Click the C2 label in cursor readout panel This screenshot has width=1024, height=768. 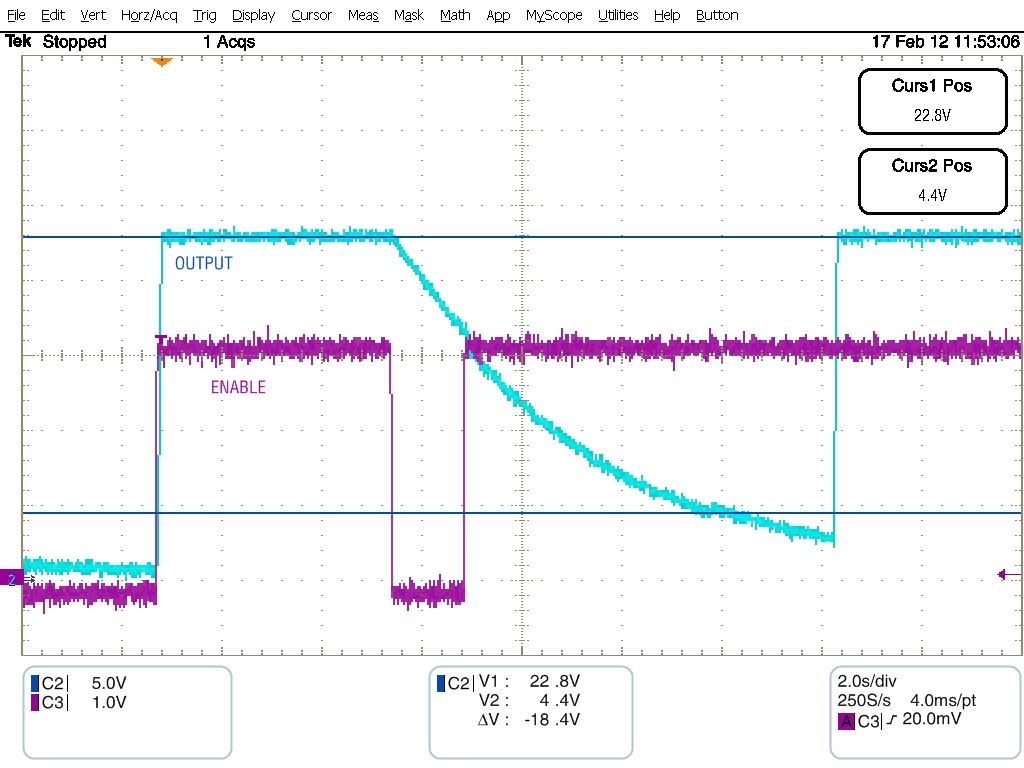[458, 684]
